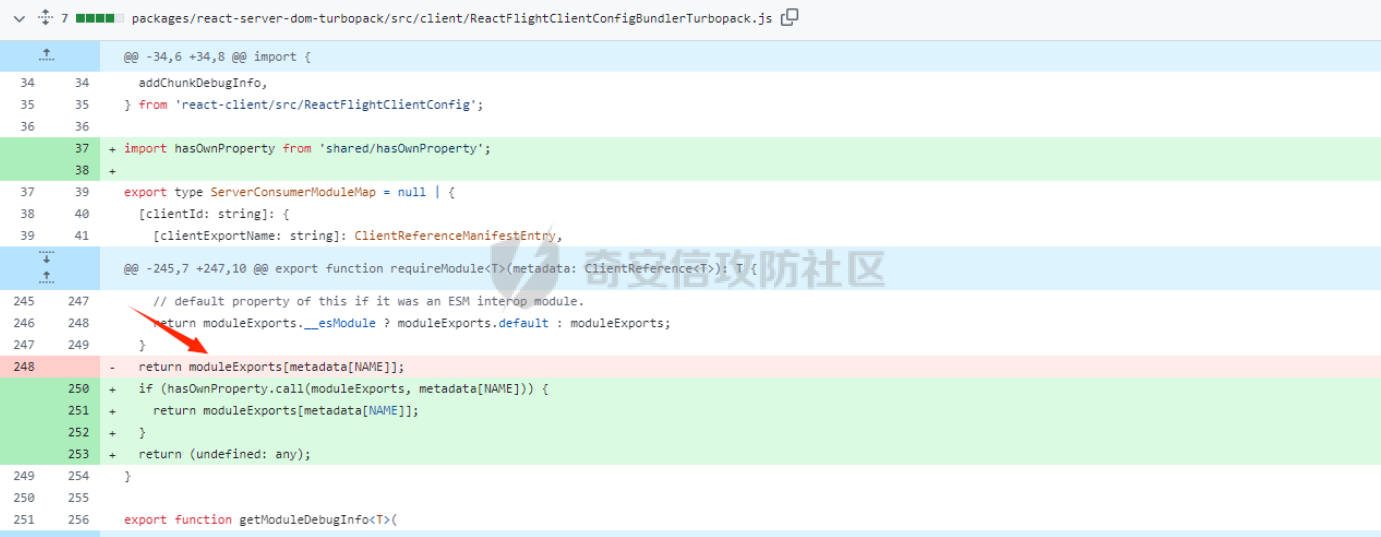1381x537 pixels.
Task: Click the removed 'return moduleExports[metadata[NAME]]' line
Action: 271,367
